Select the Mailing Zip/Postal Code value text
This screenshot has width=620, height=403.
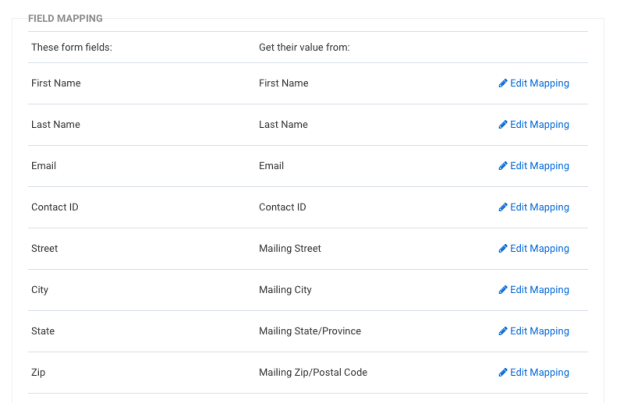[313, 373]
